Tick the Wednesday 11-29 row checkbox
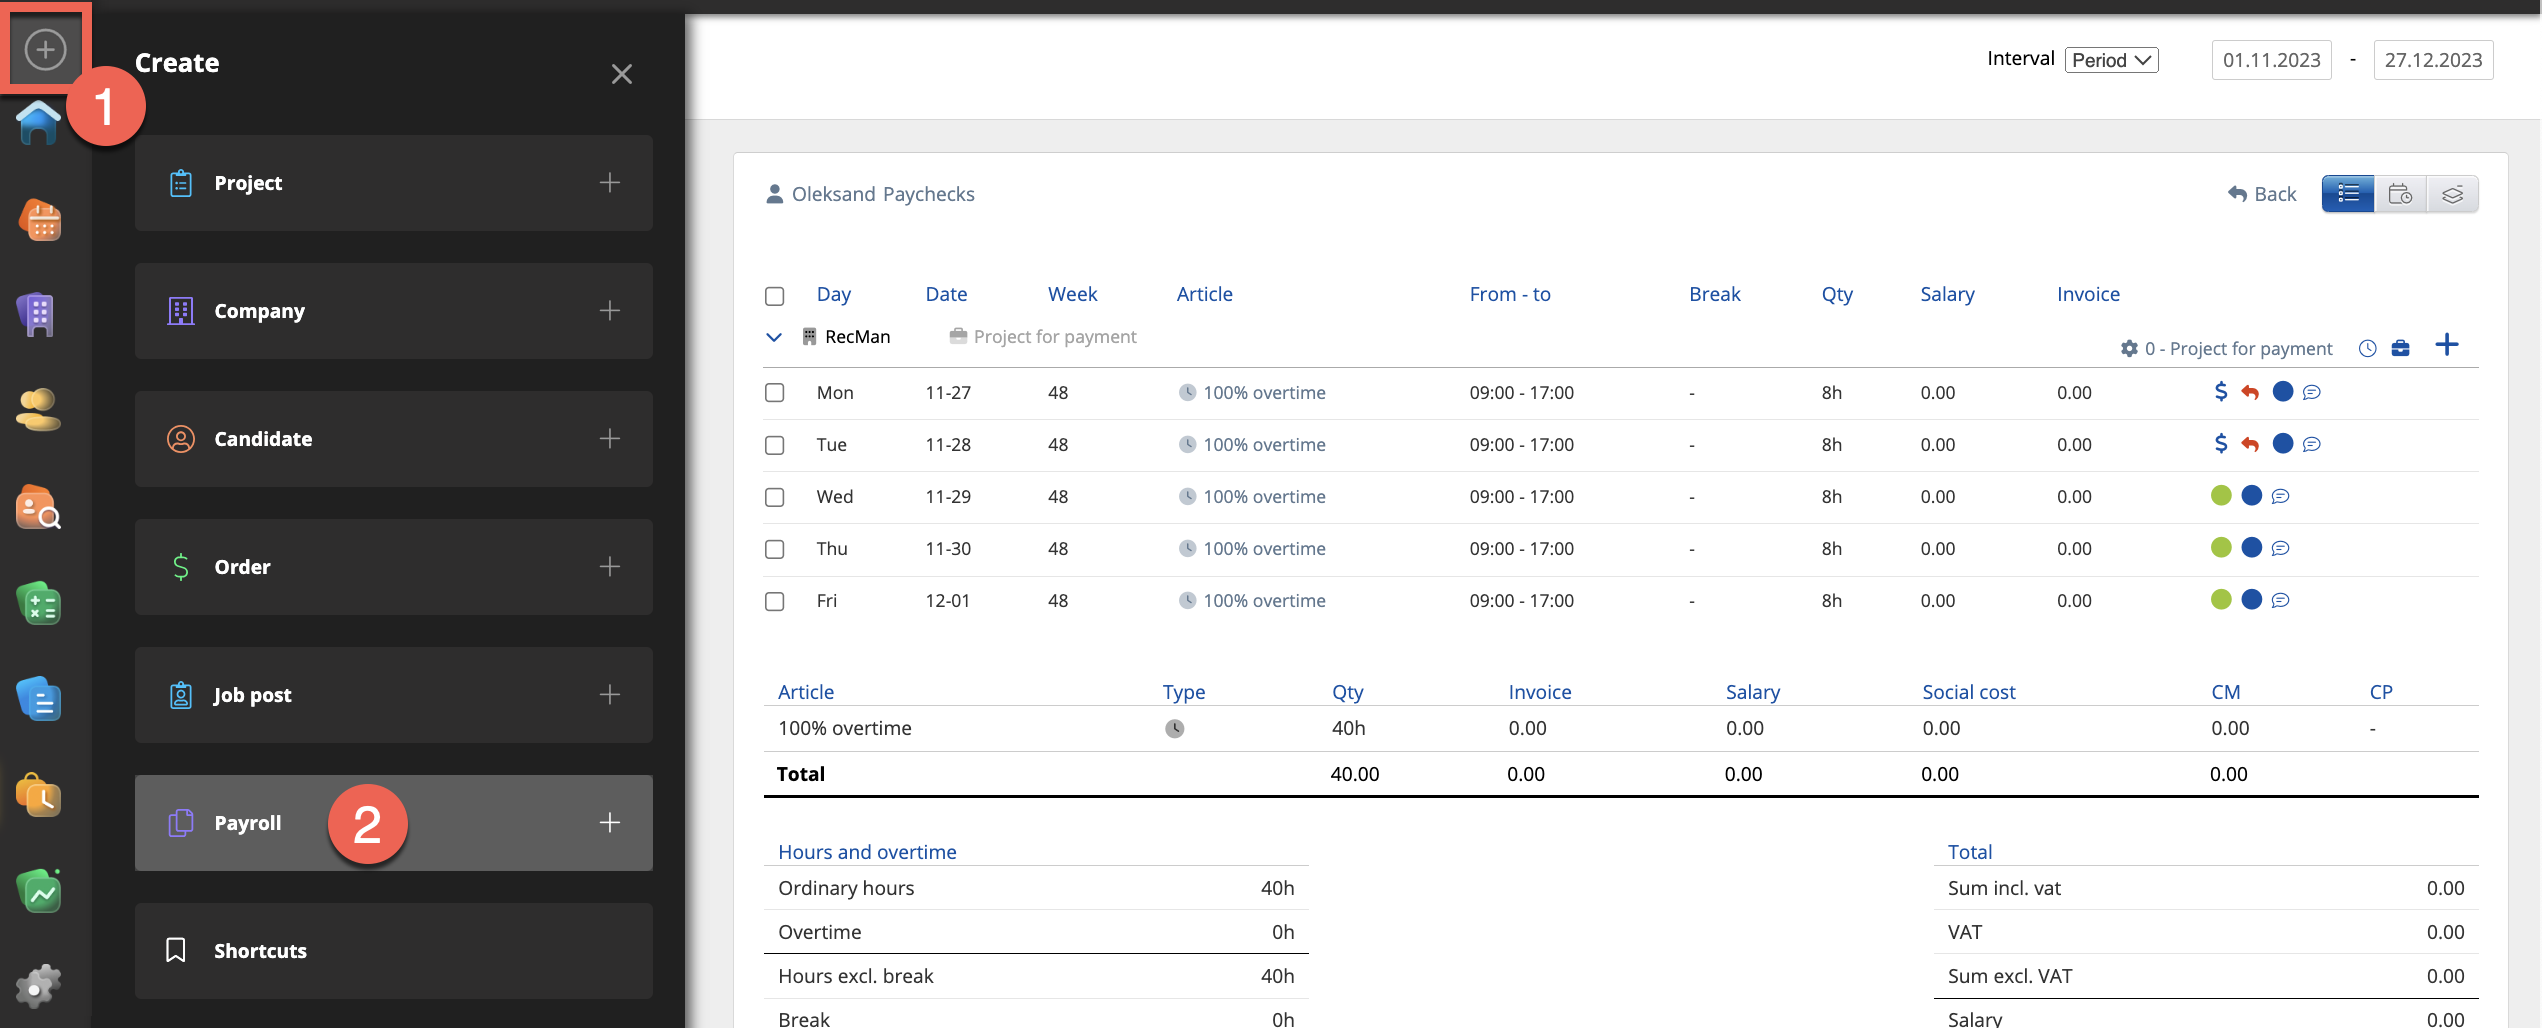This screenshot has height=1028, width=2542. (x=774, y=497)
